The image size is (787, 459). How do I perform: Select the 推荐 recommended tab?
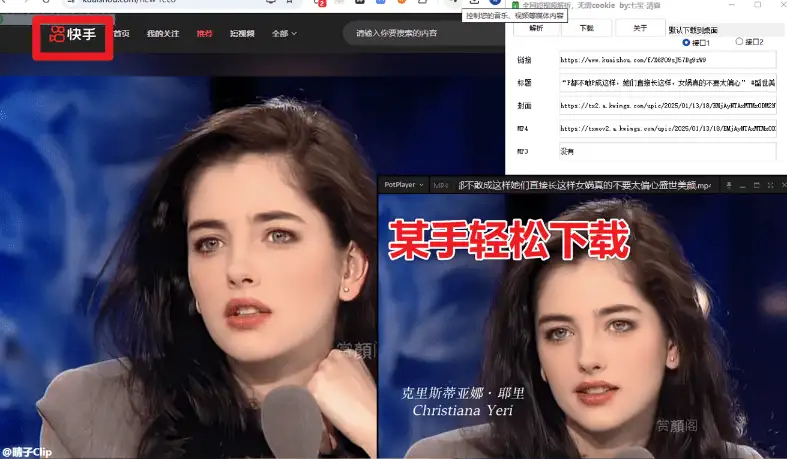(x=204, y=34)
